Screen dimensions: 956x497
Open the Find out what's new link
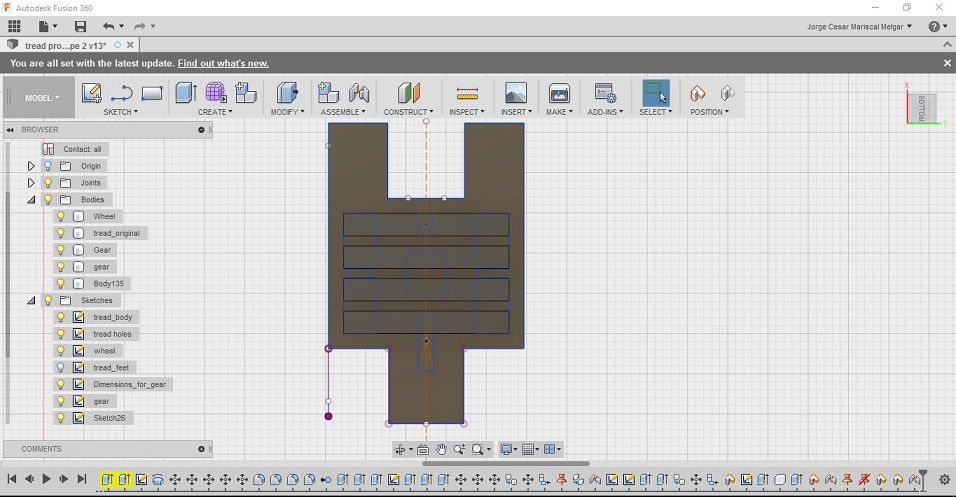click(223, 63)
